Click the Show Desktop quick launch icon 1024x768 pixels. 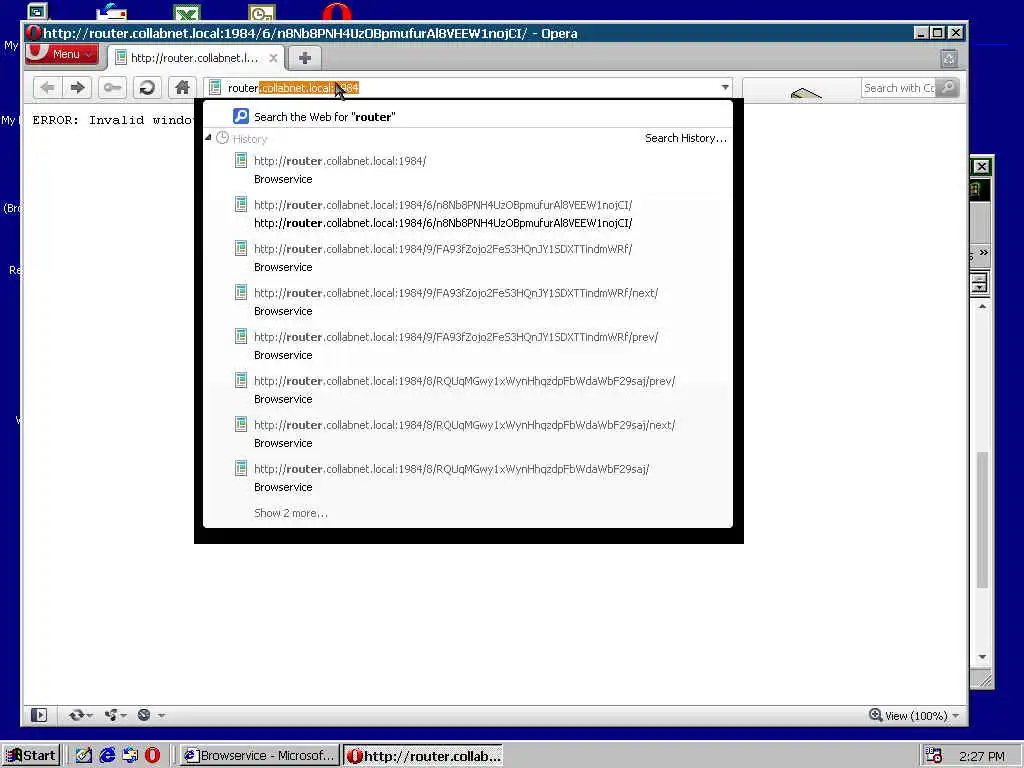[x=84, y=756]
